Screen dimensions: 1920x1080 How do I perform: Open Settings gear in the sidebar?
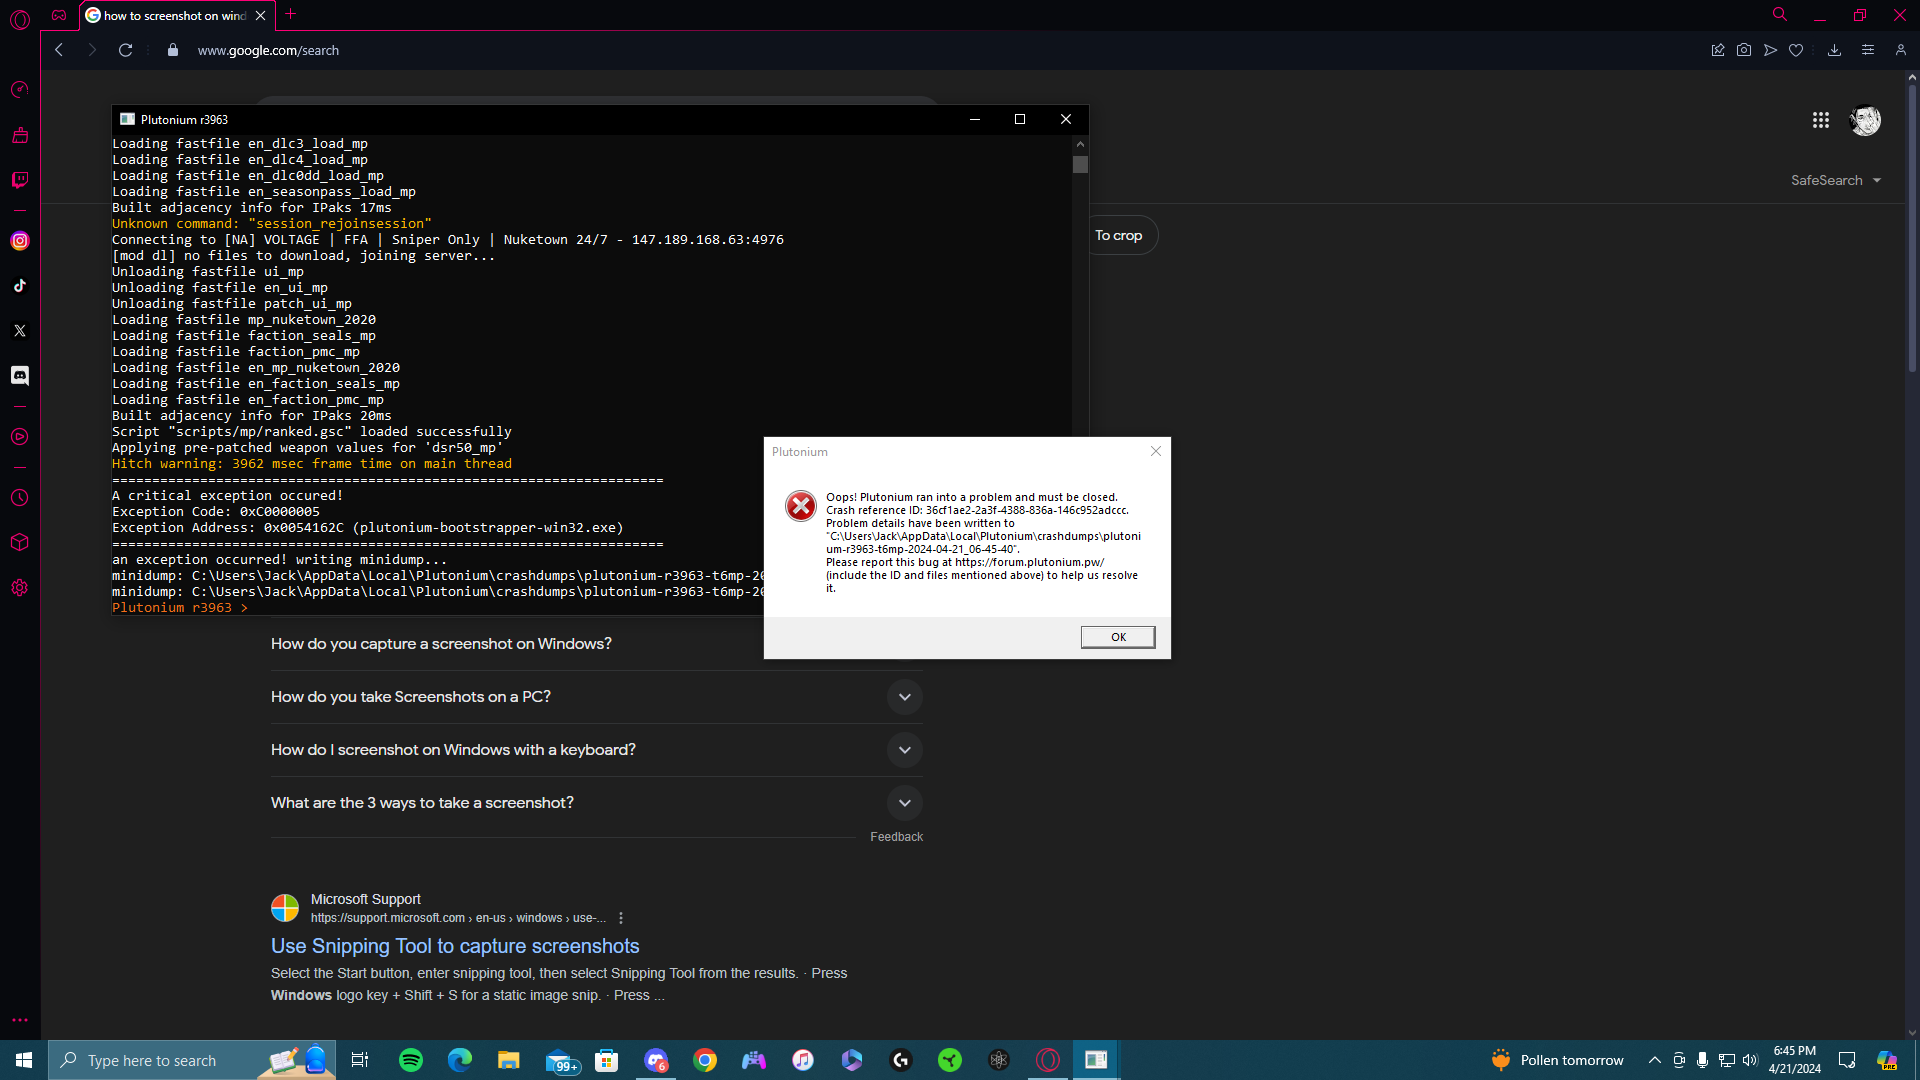click(19, 588)
